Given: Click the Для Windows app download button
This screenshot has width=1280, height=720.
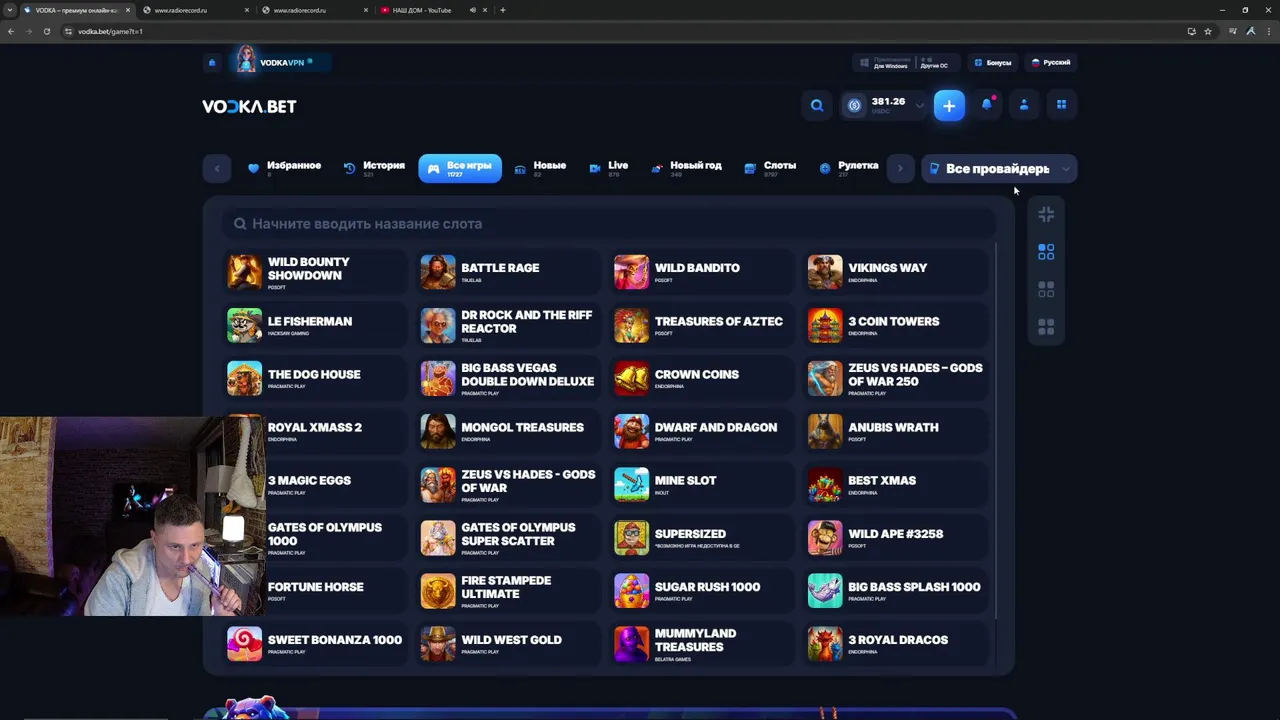Looking at the screenshot, I should tap(883, 62).
